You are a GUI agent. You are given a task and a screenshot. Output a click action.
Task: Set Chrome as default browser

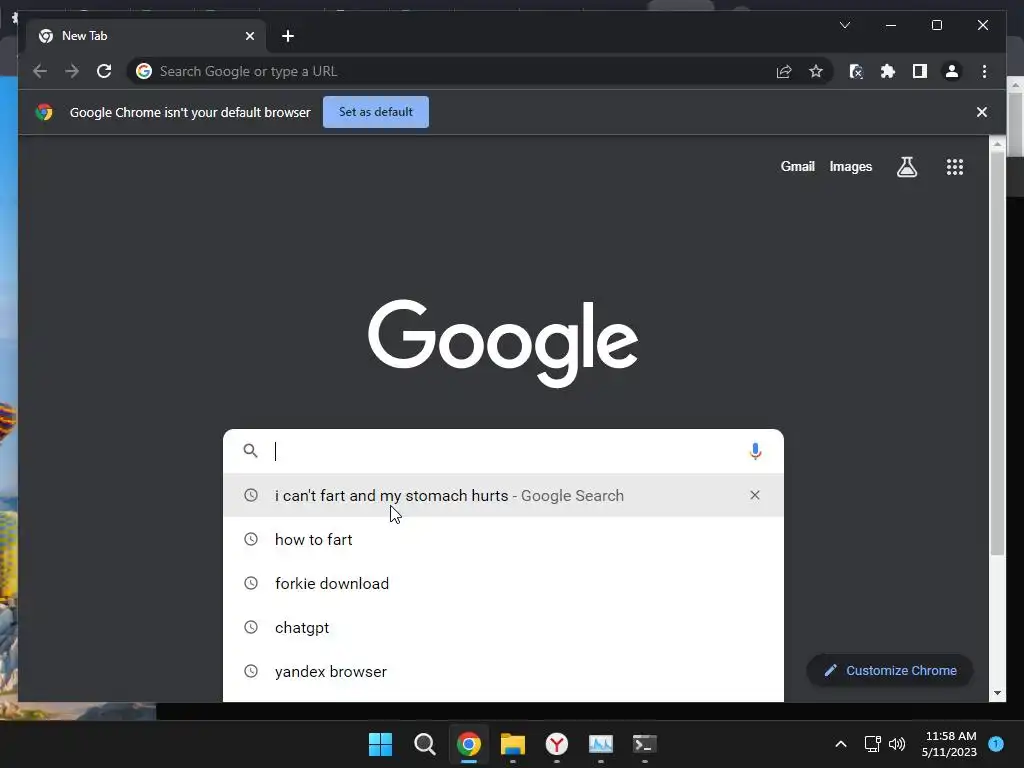coord(376,112)
